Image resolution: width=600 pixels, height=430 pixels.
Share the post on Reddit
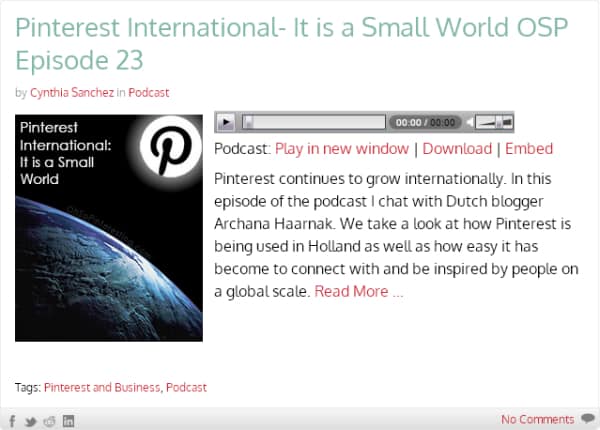point(49,421)
